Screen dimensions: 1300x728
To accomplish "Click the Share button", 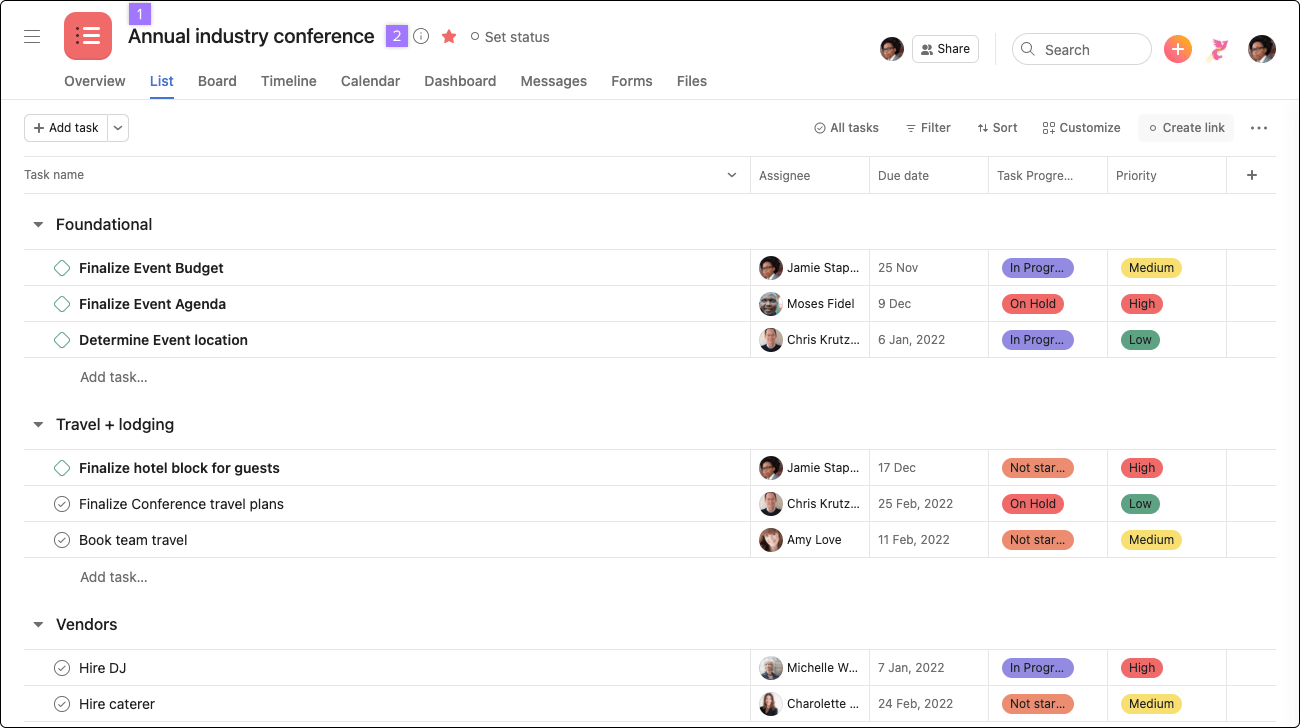I will pyautogui.click(x=945, y=49).
